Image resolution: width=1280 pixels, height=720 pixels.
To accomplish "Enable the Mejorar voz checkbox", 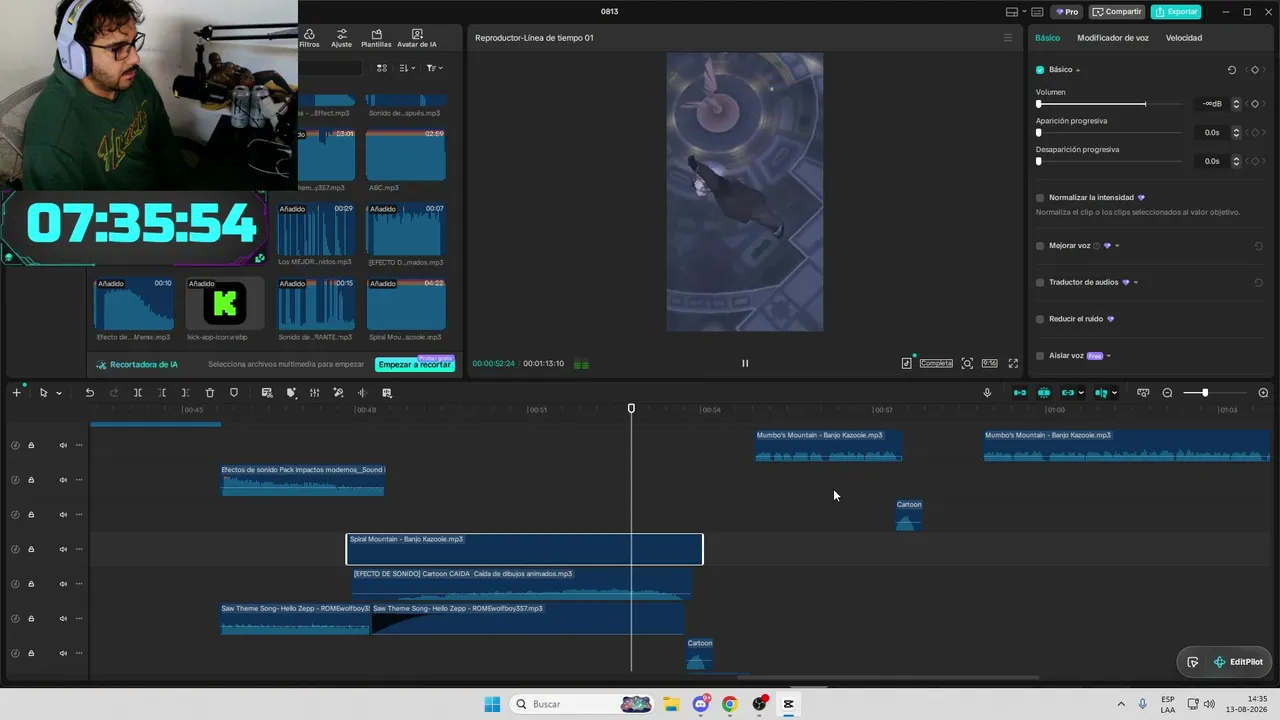I will tap(1040, 246).
